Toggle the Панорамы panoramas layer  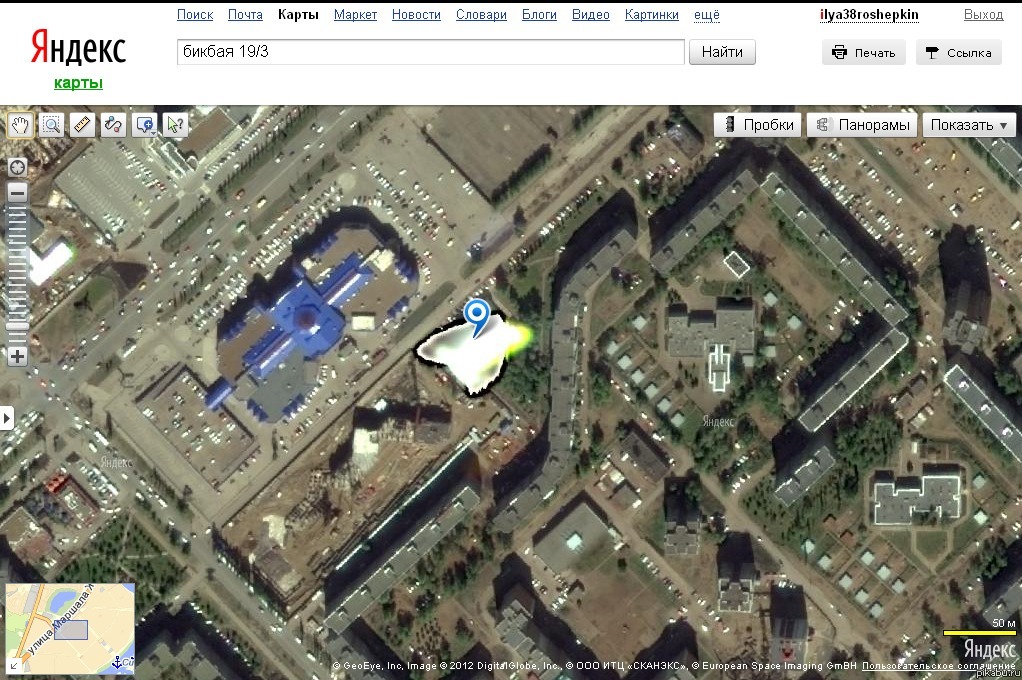(863, 125)
